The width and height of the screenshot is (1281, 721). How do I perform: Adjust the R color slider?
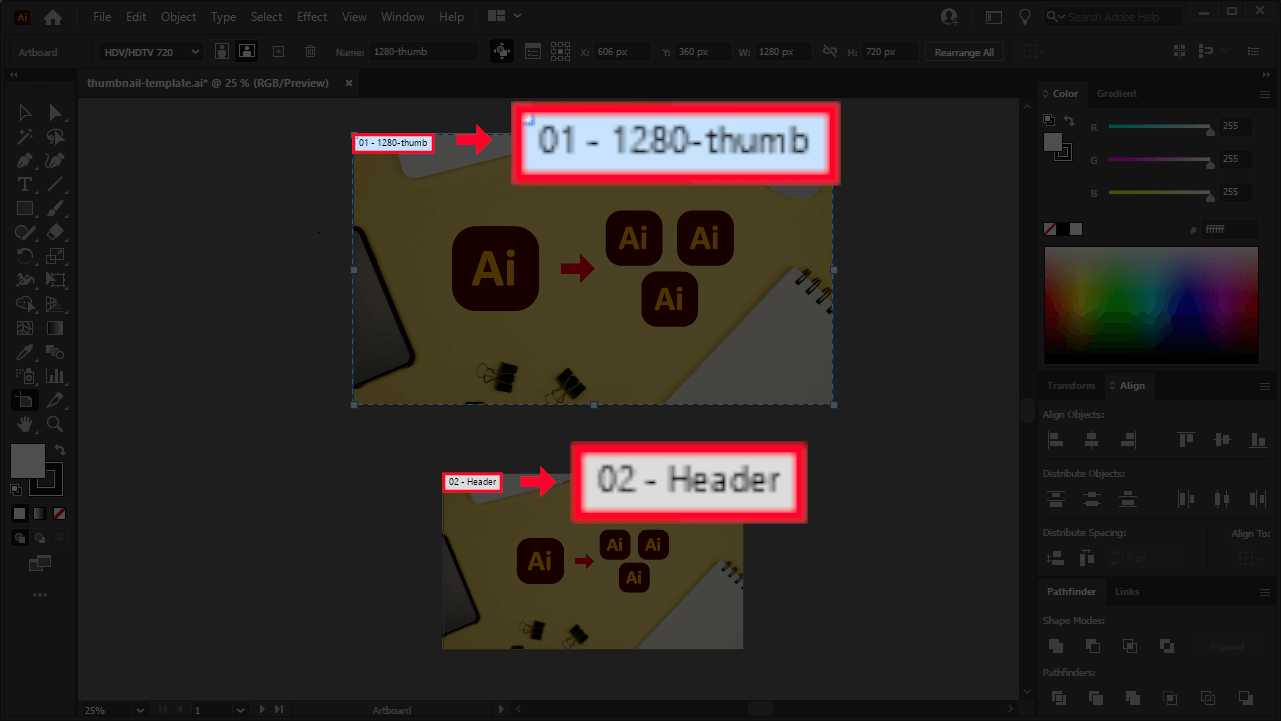click(x=1160, y=127)
